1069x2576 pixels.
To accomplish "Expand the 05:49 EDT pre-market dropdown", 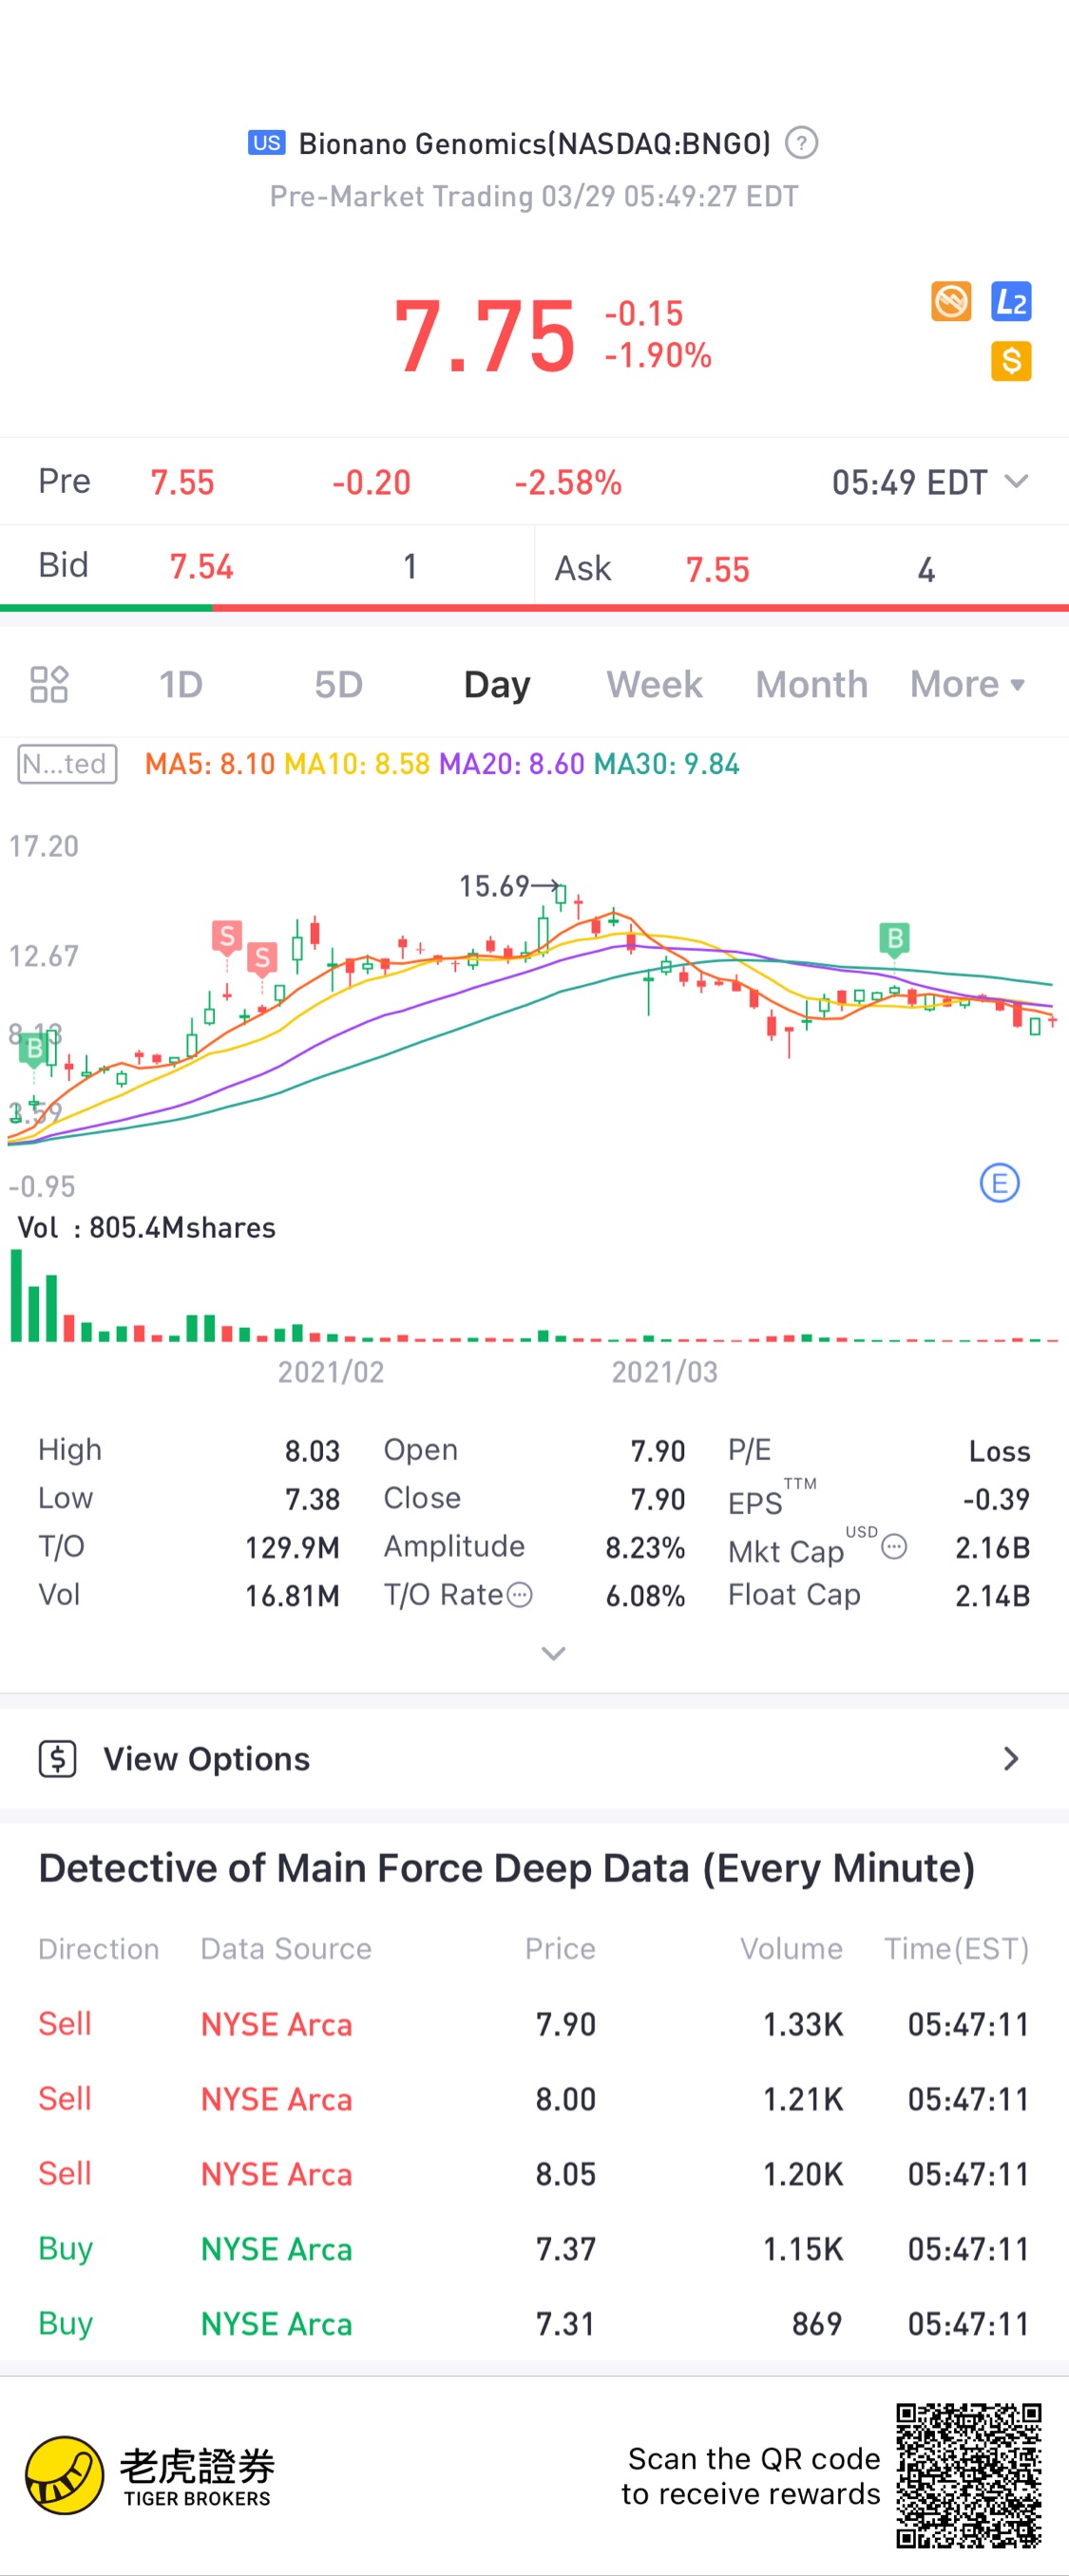I will (x=930, y=482).
